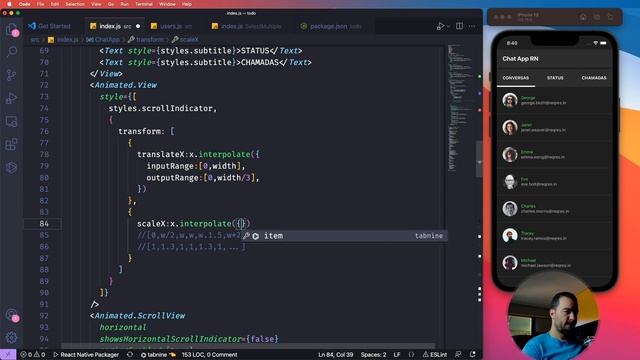Image resolution: width=640 pixels, height=360 pixels.
Task: Click 'Ln 84, Col 39' cursor position
Action: 336,354
